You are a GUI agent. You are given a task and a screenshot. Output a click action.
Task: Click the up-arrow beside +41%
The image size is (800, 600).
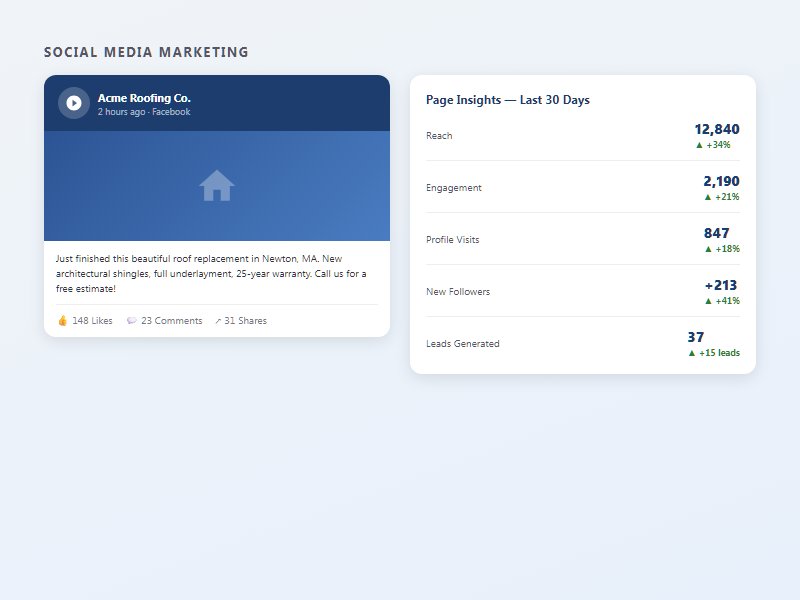(x=707, y=300)
